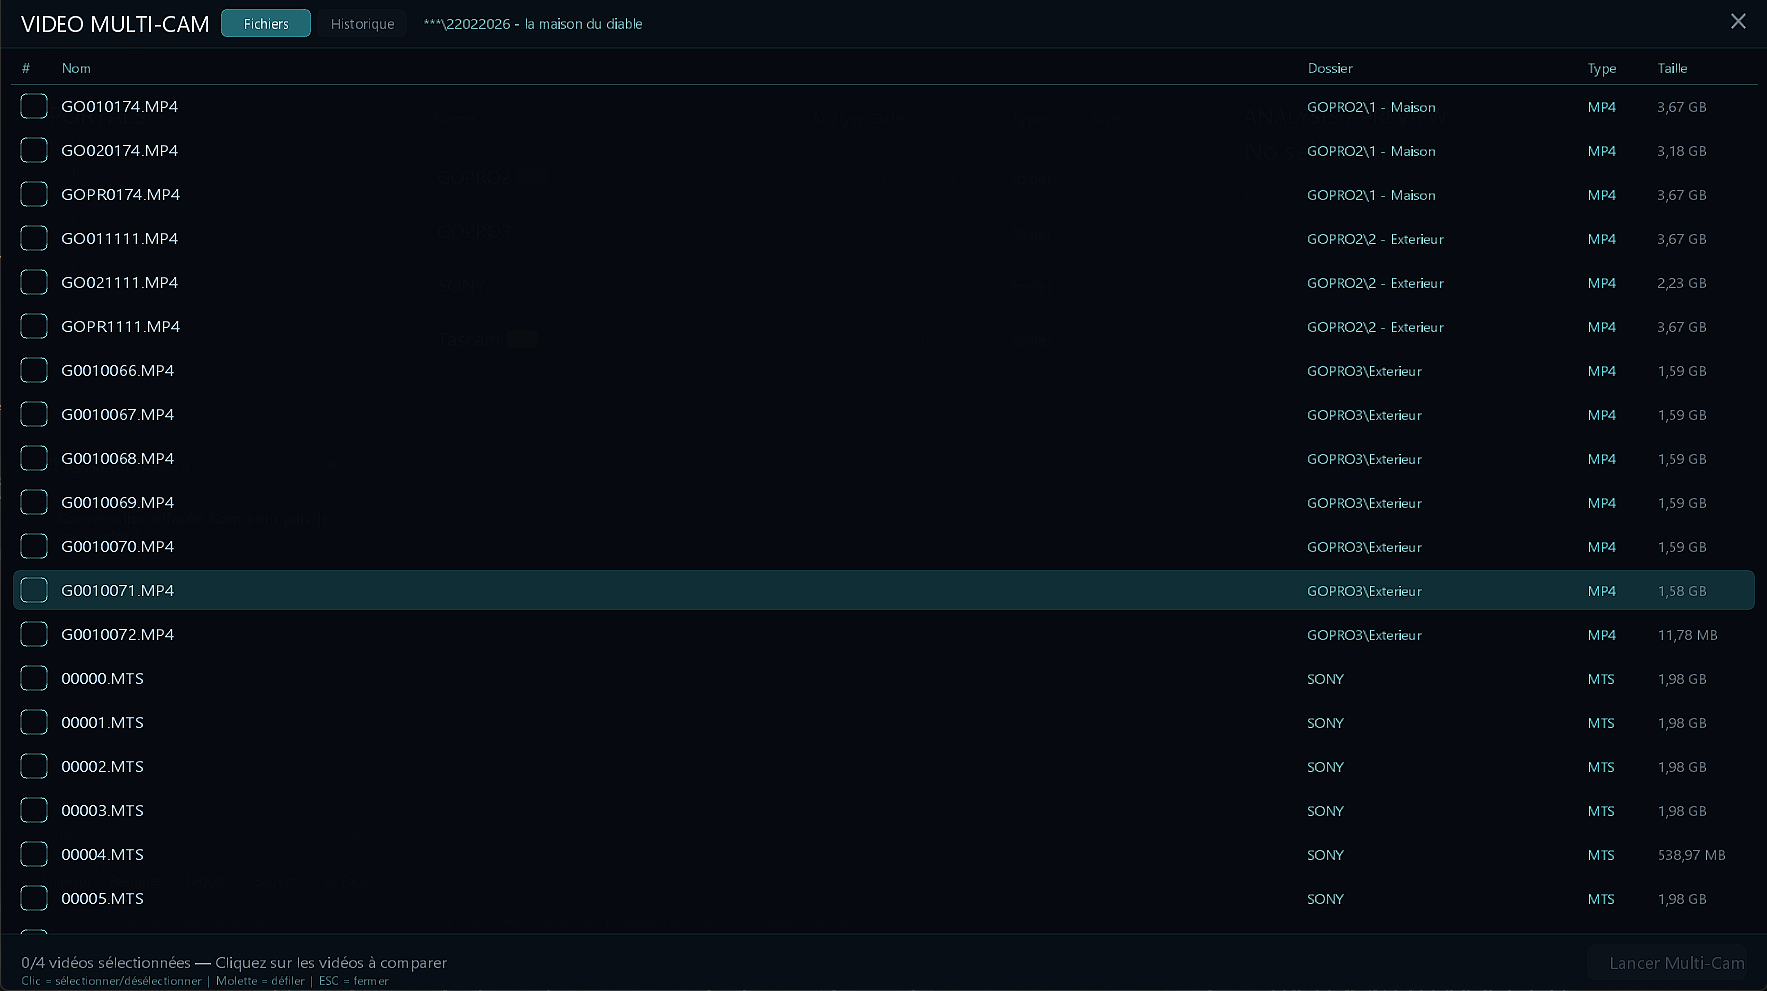
Task: Select checkbox beside G0010071.MP4
Action: (34, 591)
